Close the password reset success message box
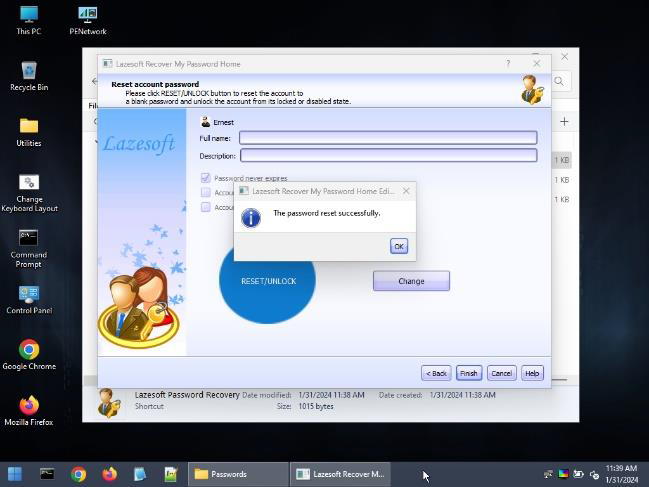The width and height of the screenshot is (649, 487). tap(406, 191)
